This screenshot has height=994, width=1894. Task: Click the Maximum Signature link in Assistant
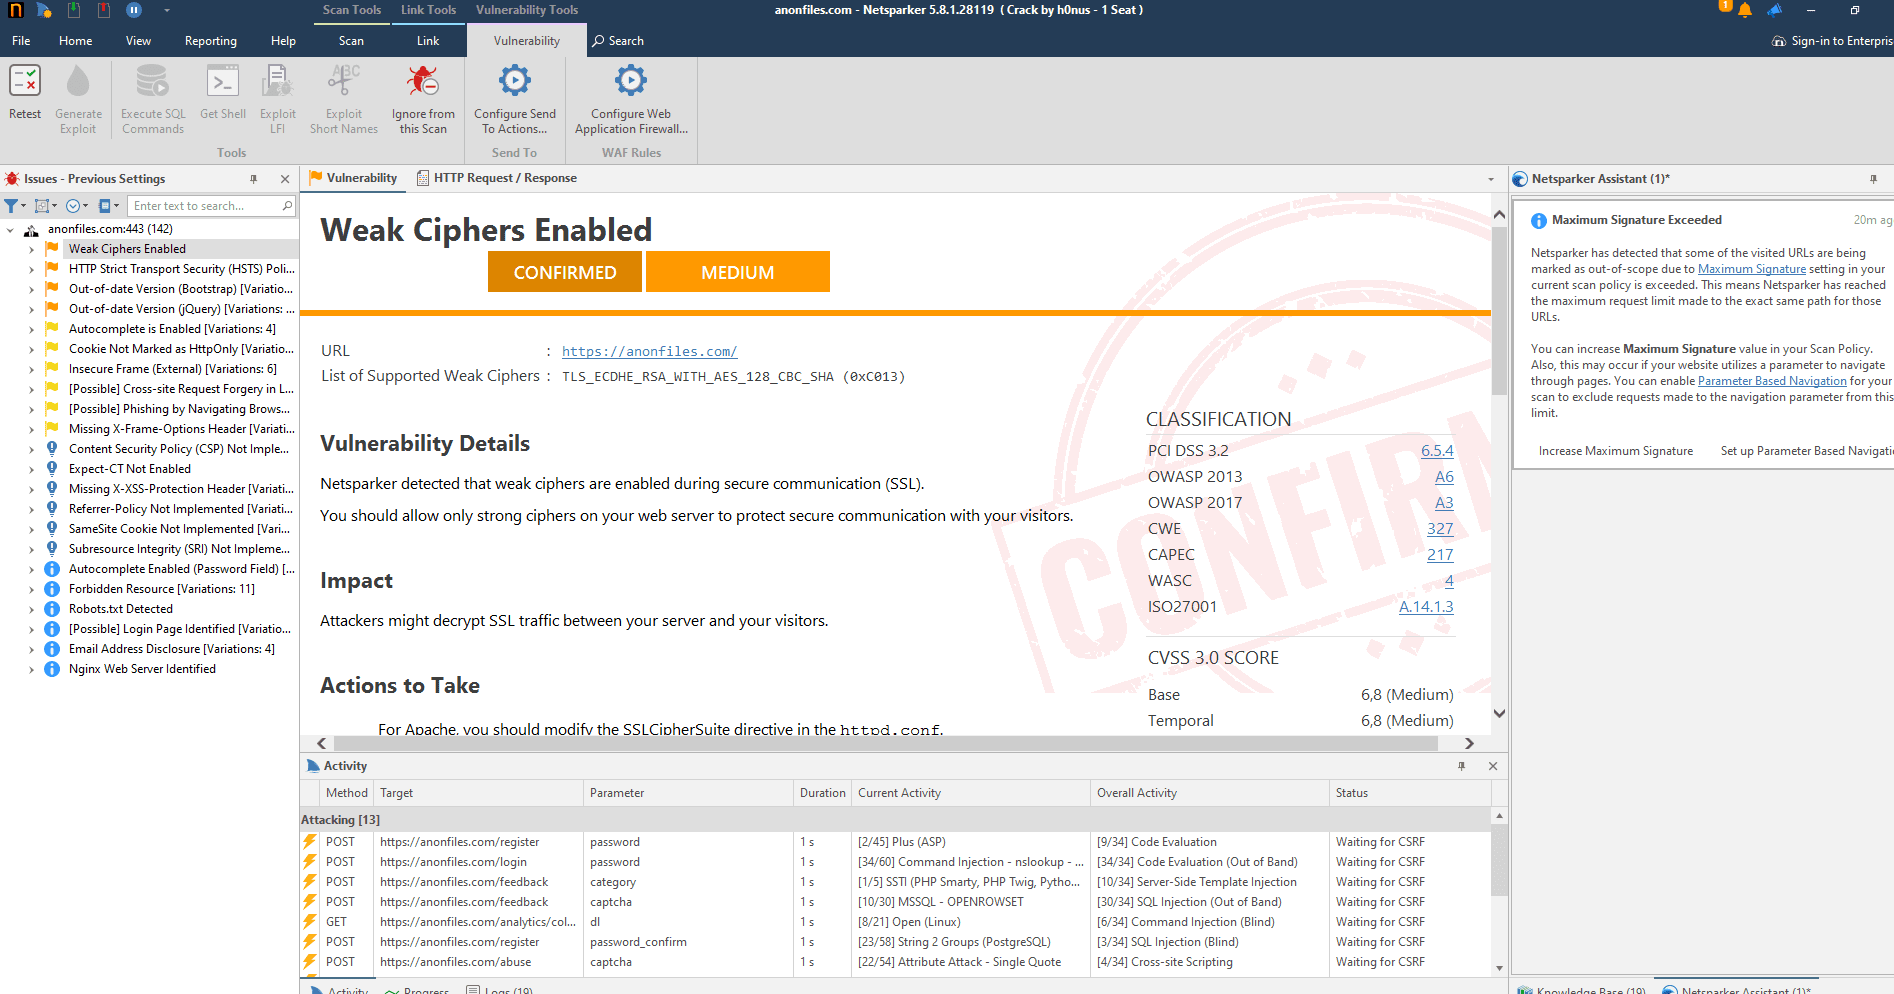coord(1752,269)
